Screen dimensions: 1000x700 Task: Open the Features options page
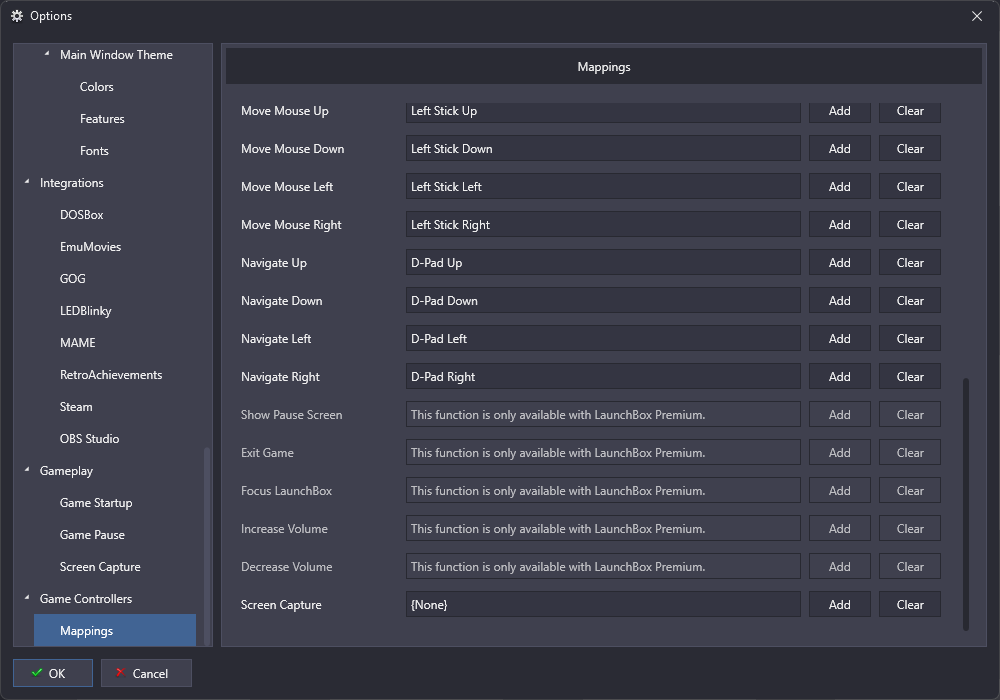click(x=102, y=119)
